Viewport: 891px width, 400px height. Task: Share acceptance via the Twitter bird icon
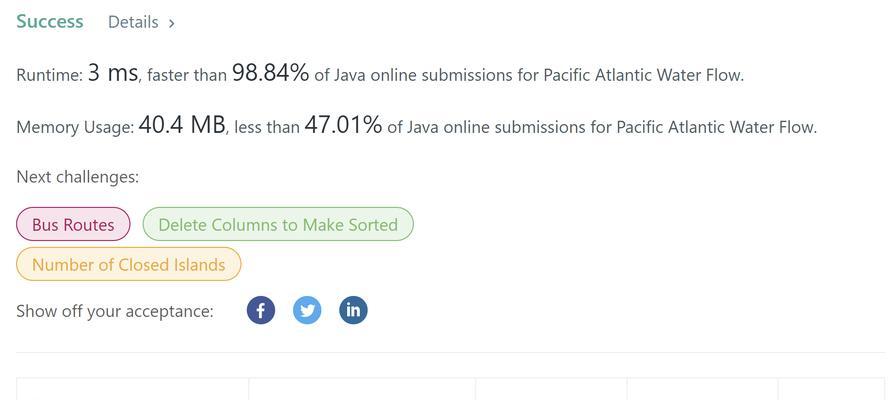(307, 310)
